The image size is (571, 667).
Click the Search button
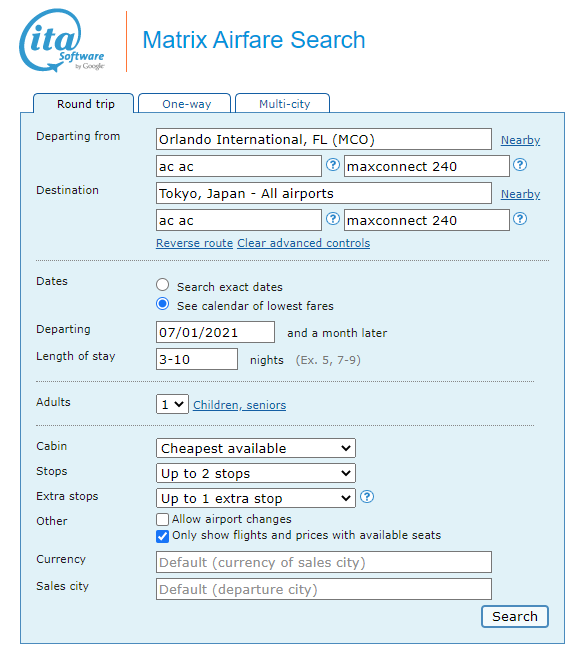point(515,616)
